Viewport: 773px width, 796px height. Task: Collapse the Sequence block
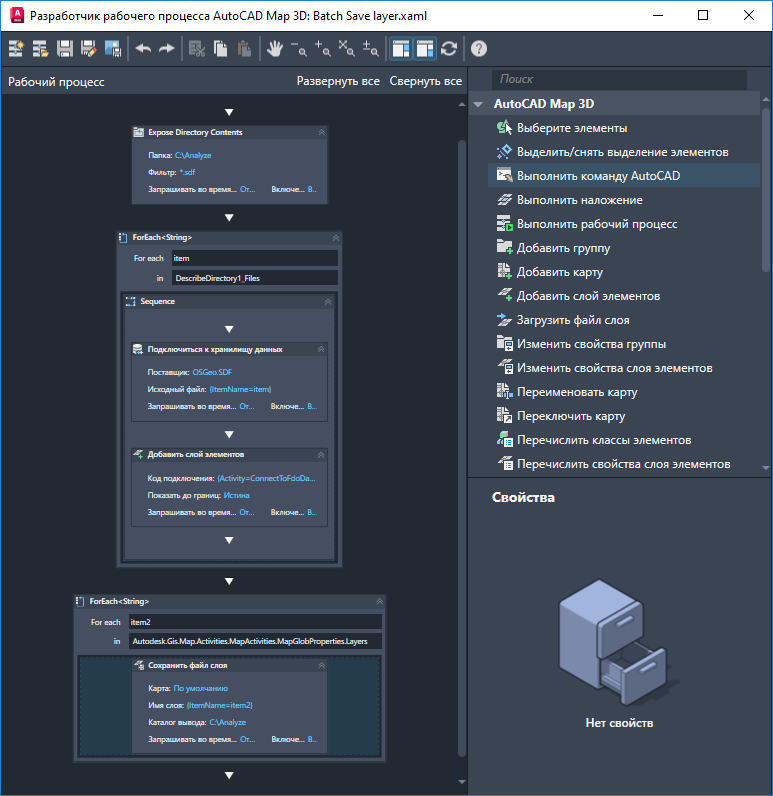click(328, 302)
